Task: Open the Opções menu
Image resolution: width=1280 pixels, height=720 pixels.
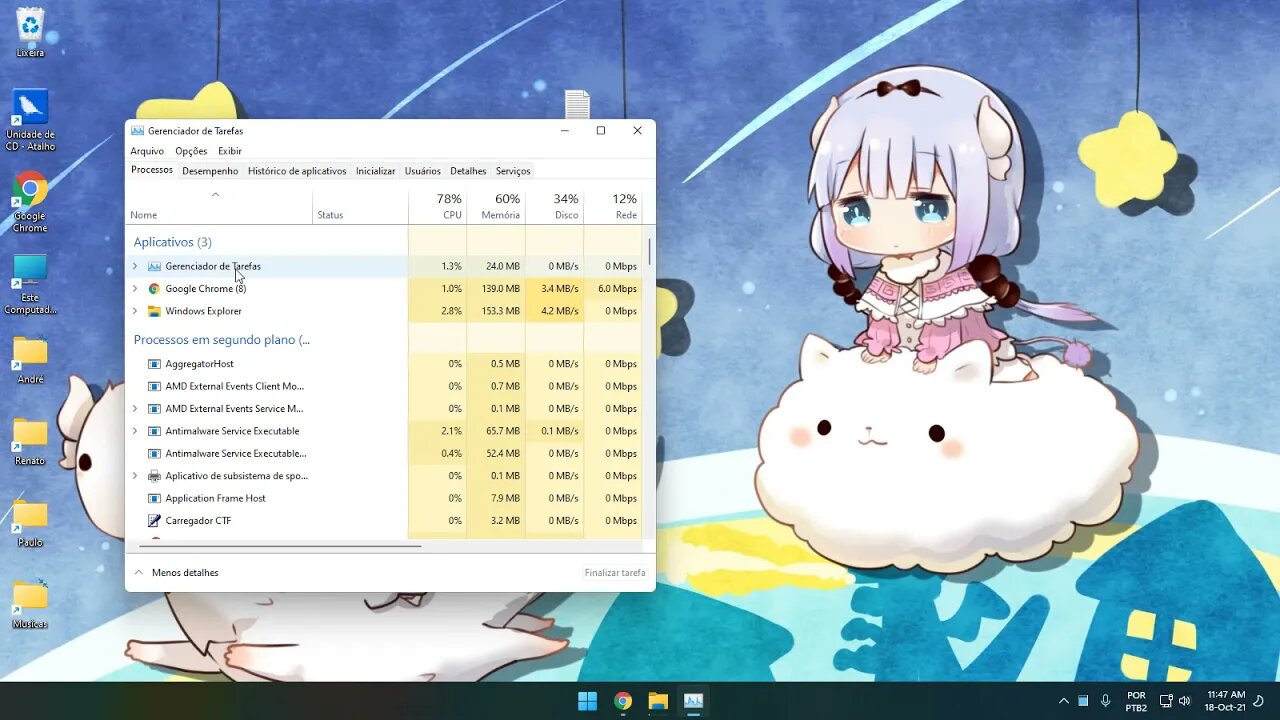Action: tap(191, 151)
